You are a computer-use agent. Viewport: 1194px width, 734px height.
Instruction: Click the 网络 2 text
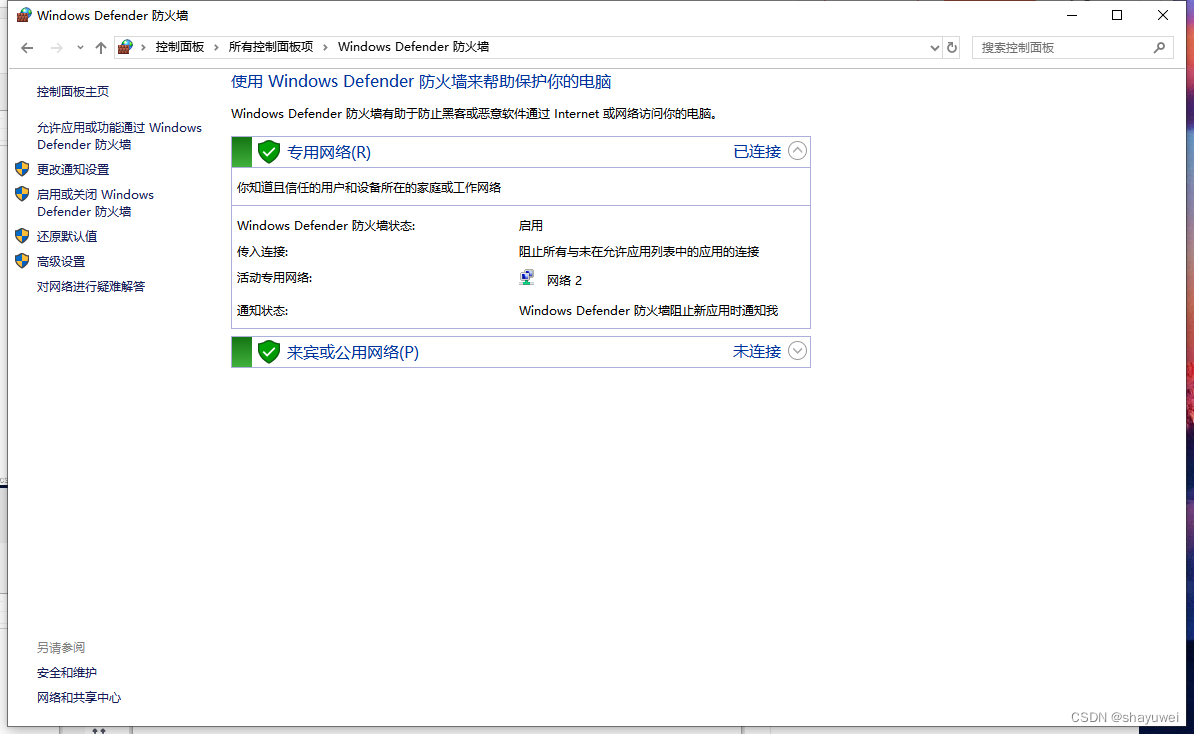pyautogui.click(x=564, y=280)
